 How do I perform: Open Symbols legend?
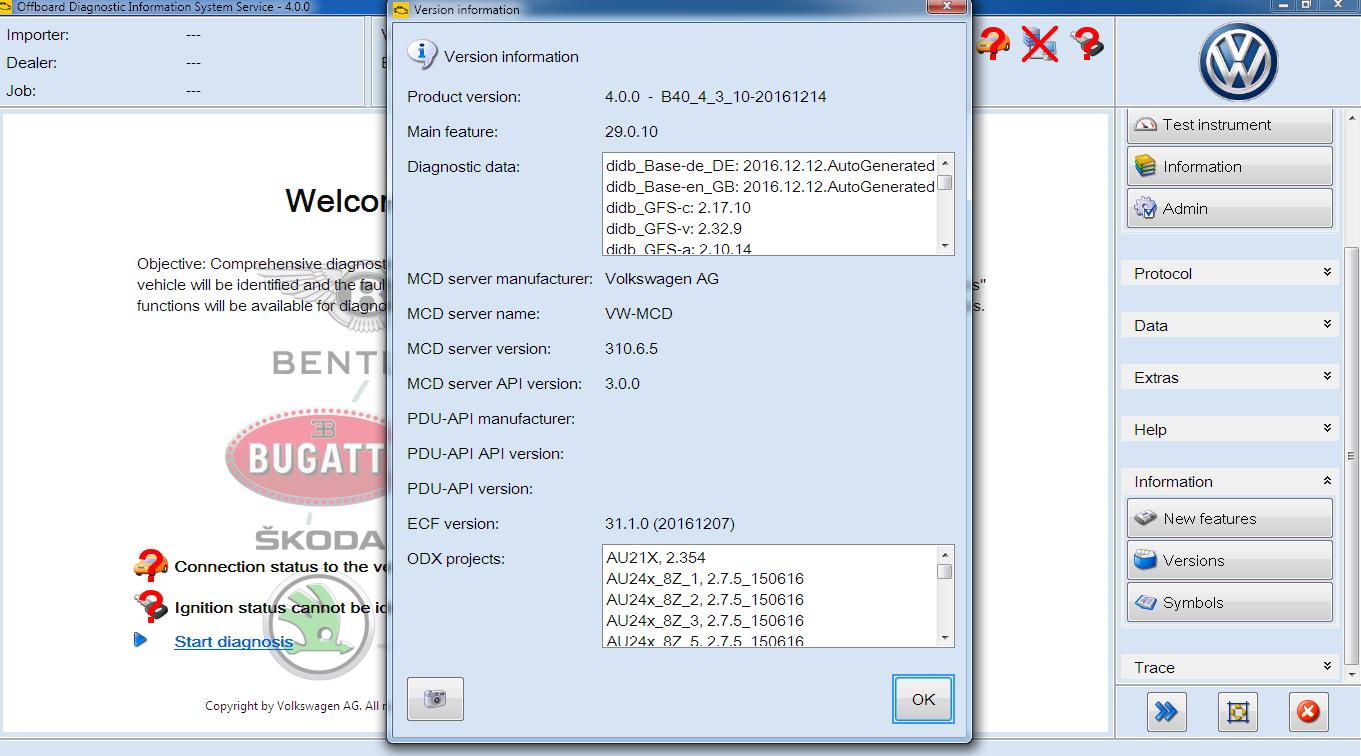click(x=1230, y=602)
